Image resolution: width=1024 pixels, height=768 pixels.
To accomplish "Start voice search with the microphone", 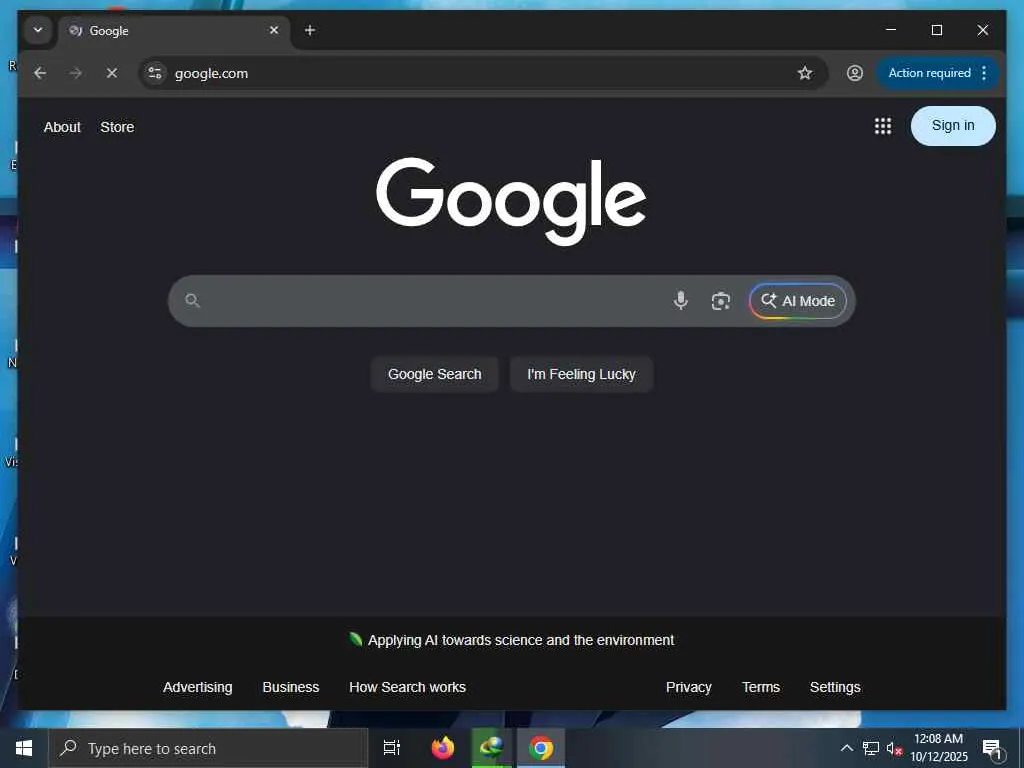I will point(680,301).
